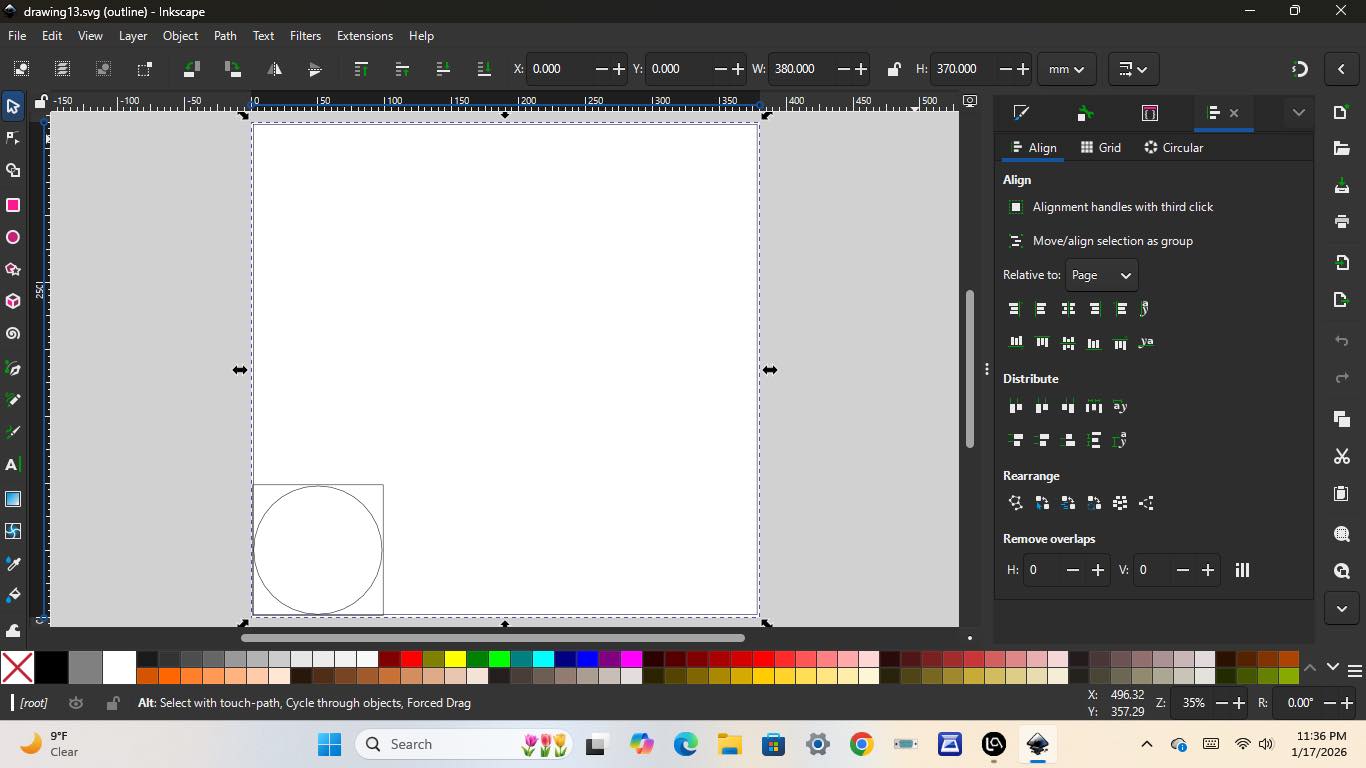1366x768 pixels.
Task: Select the Gradient tool
Action: [x=13, y=499]
